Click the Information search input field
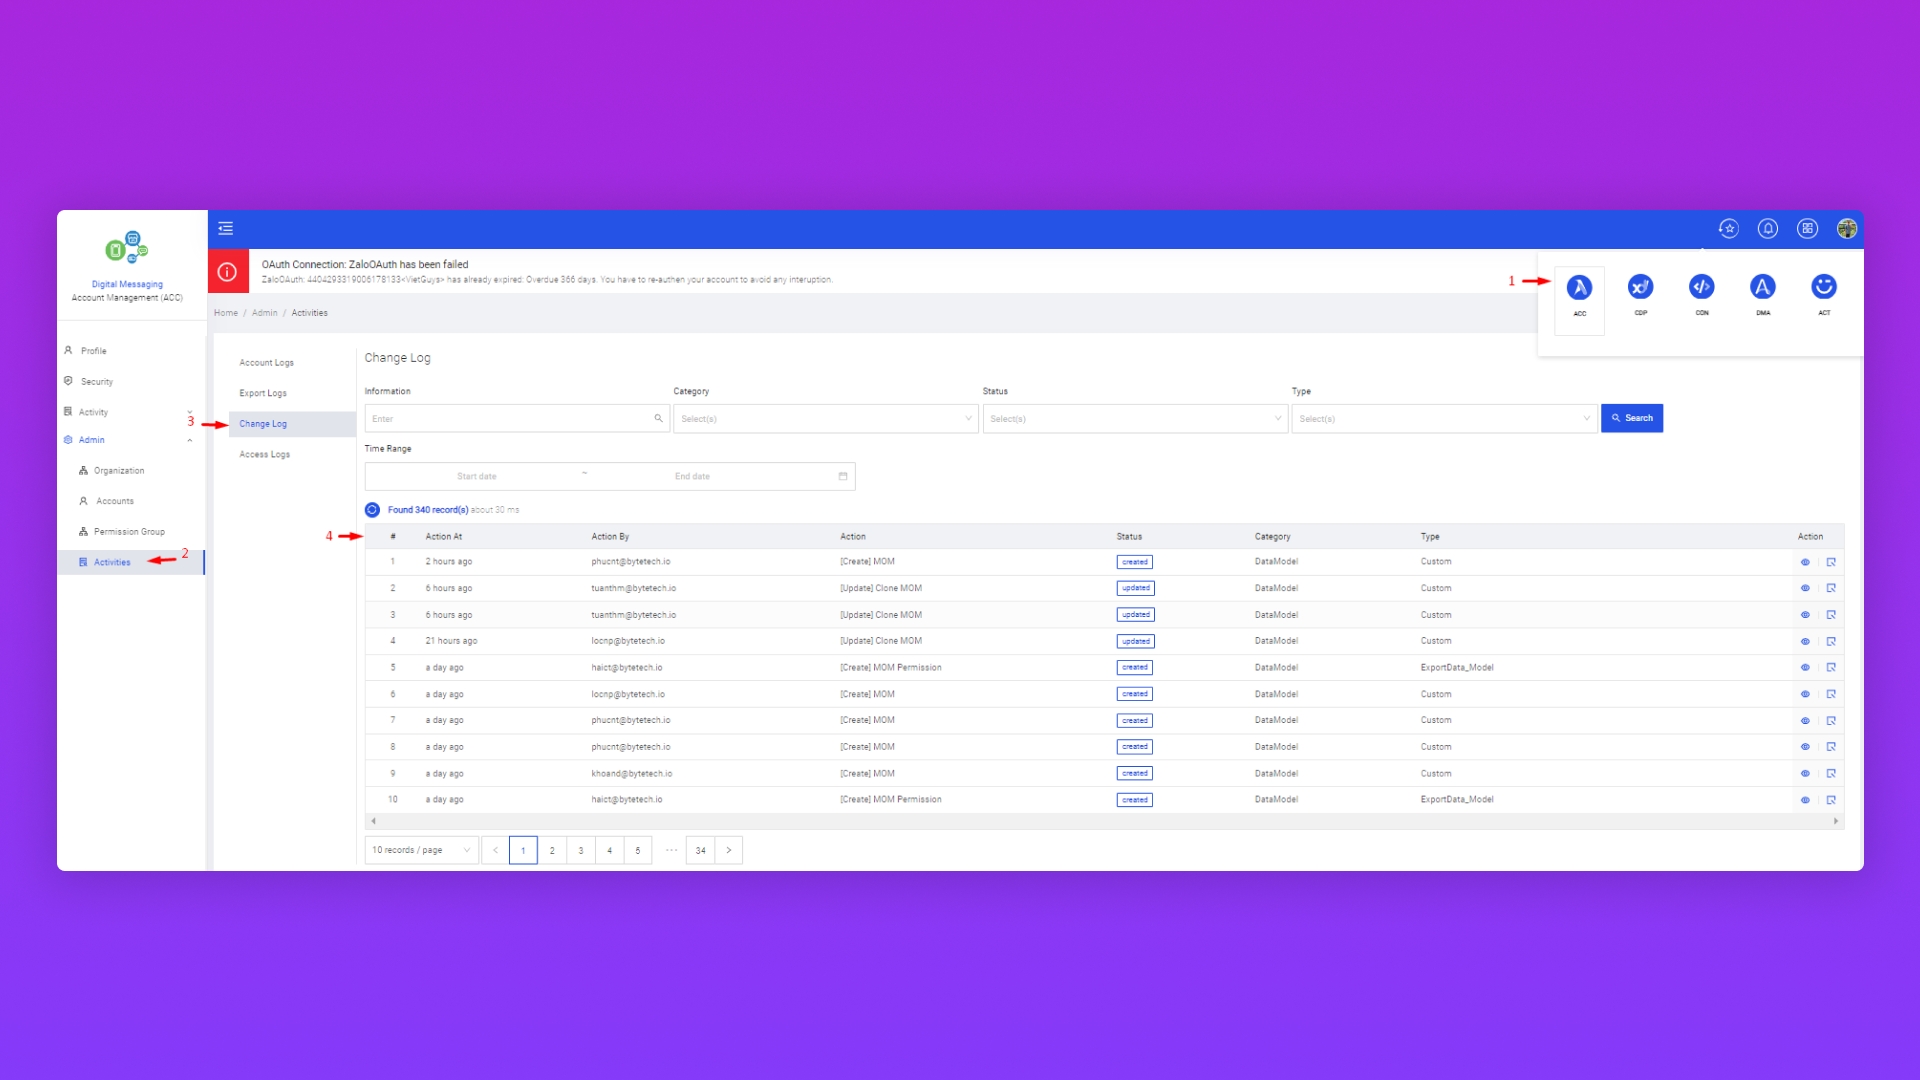The image size is (1920, 1080). tap(510, 419)
